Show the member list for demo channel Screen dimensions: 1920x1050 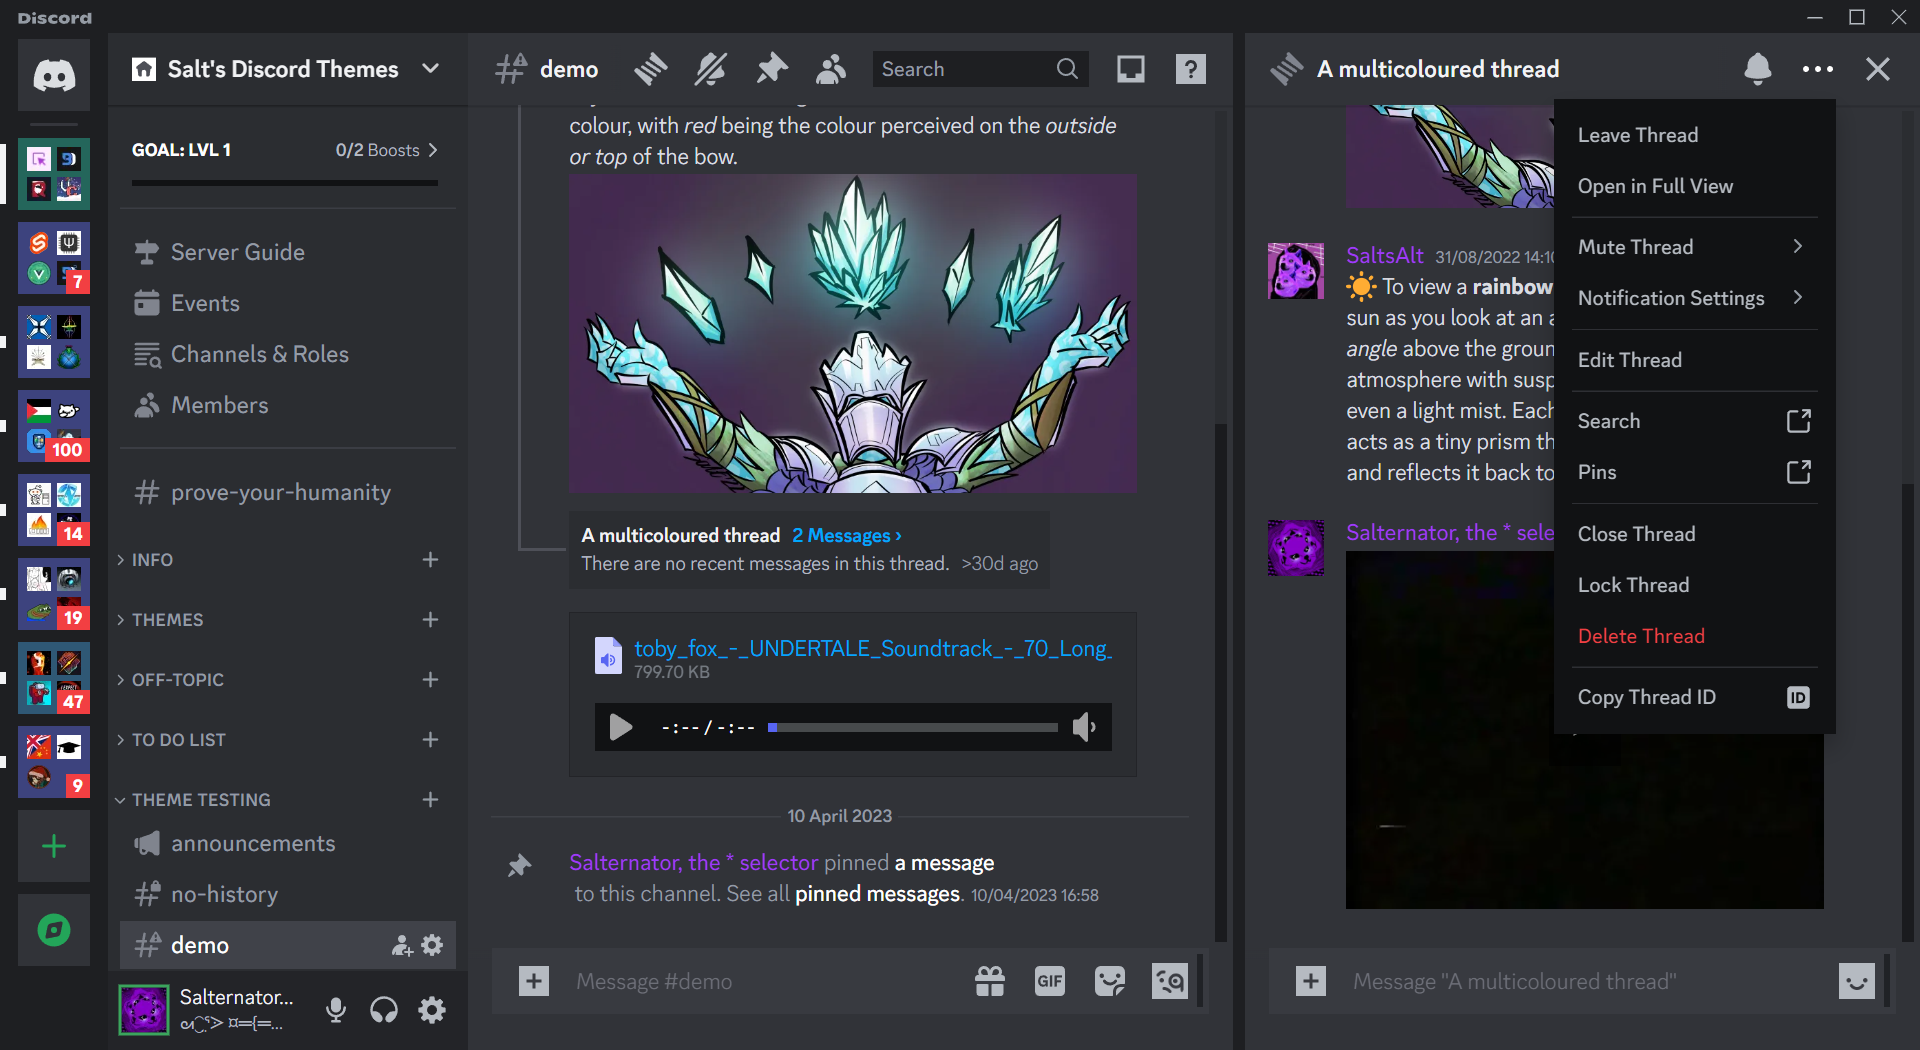831,69
